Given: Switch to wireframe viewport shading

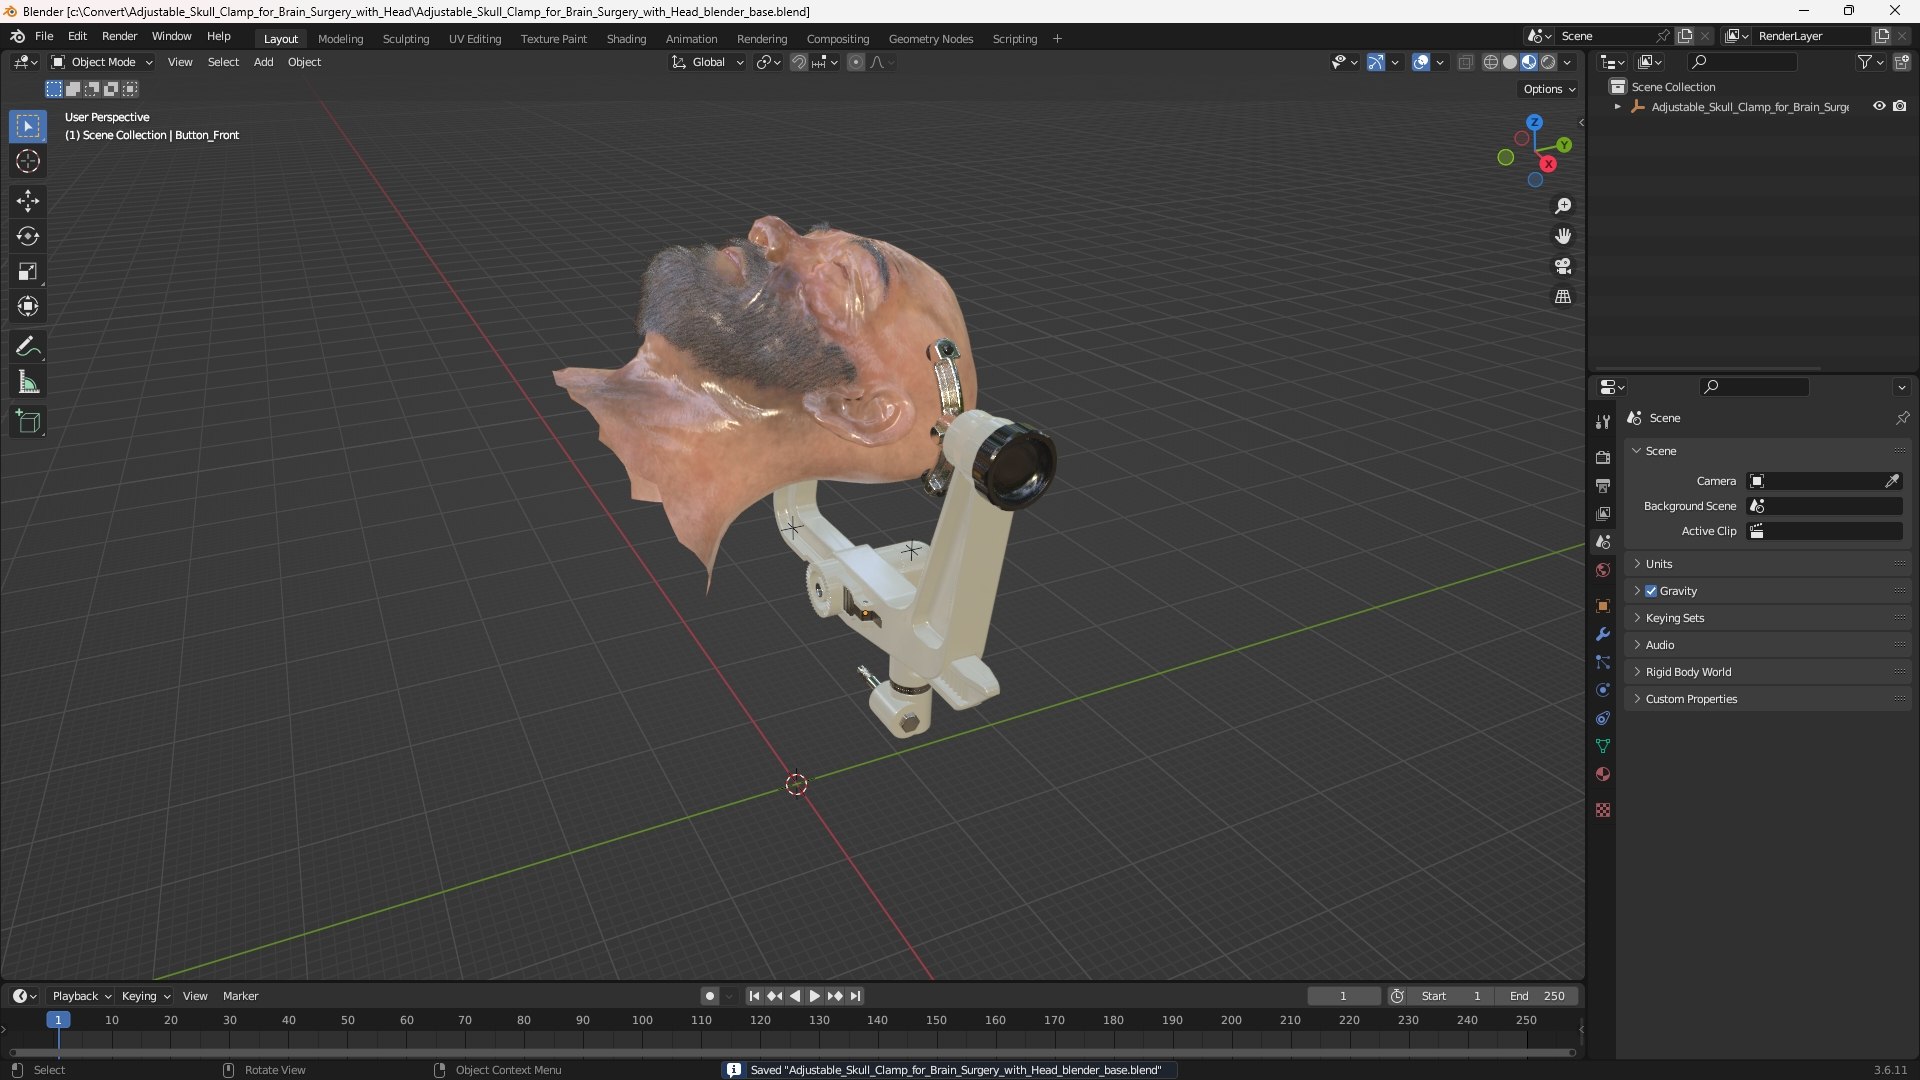Looking at the screenshot, I should coord(1491,62).
